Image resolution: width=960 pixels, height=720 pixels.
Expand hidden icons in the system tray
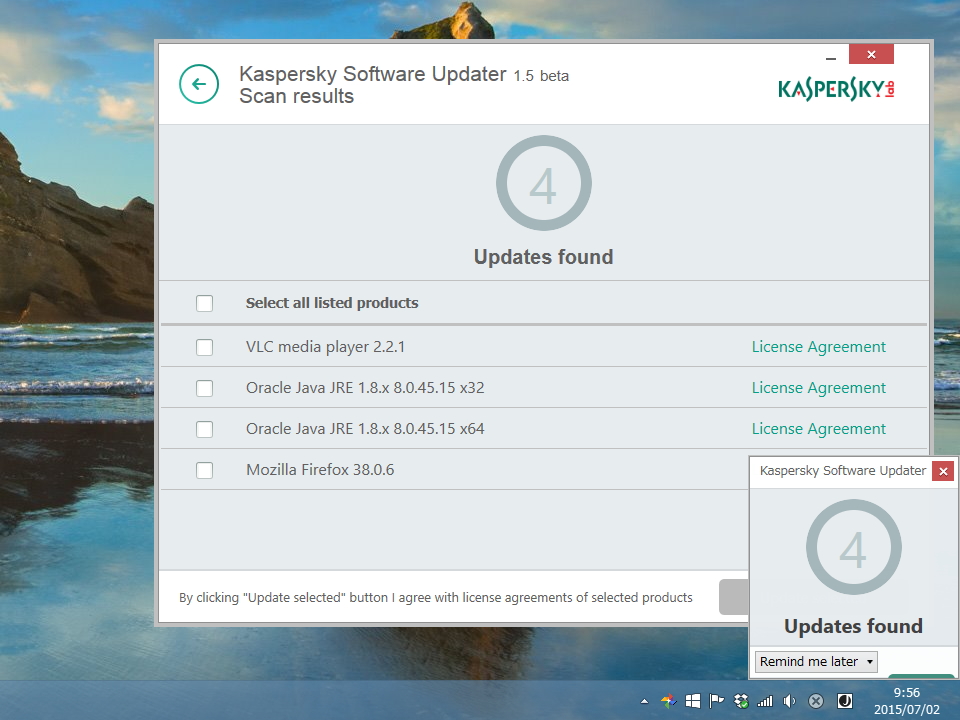644,700
